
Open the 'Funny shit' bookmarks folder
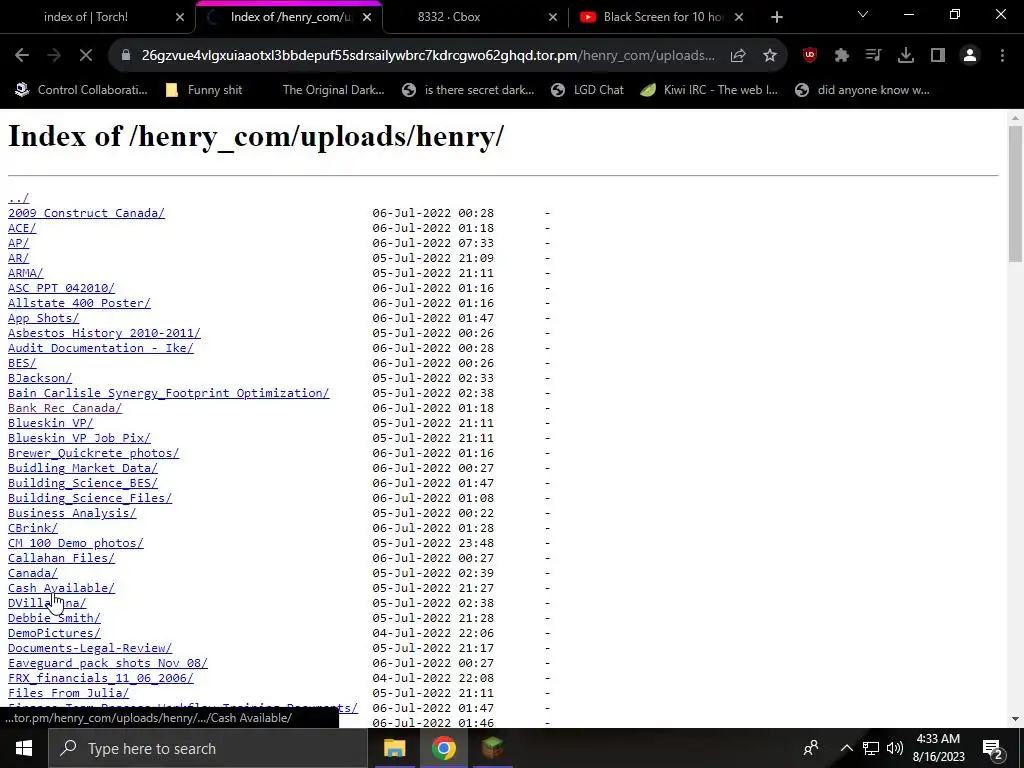[204, 90]
